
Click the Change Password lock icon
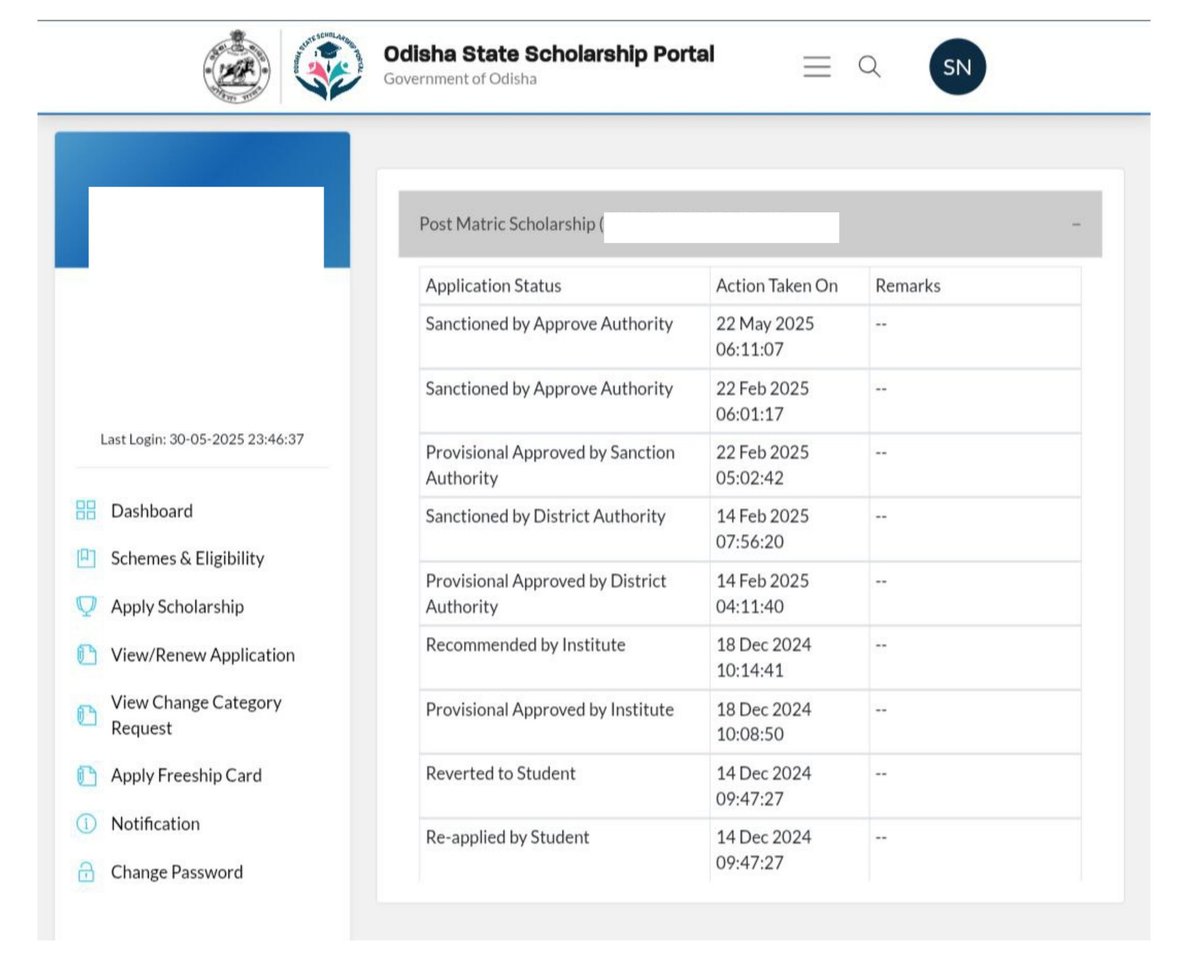click(x=86, y=872)
